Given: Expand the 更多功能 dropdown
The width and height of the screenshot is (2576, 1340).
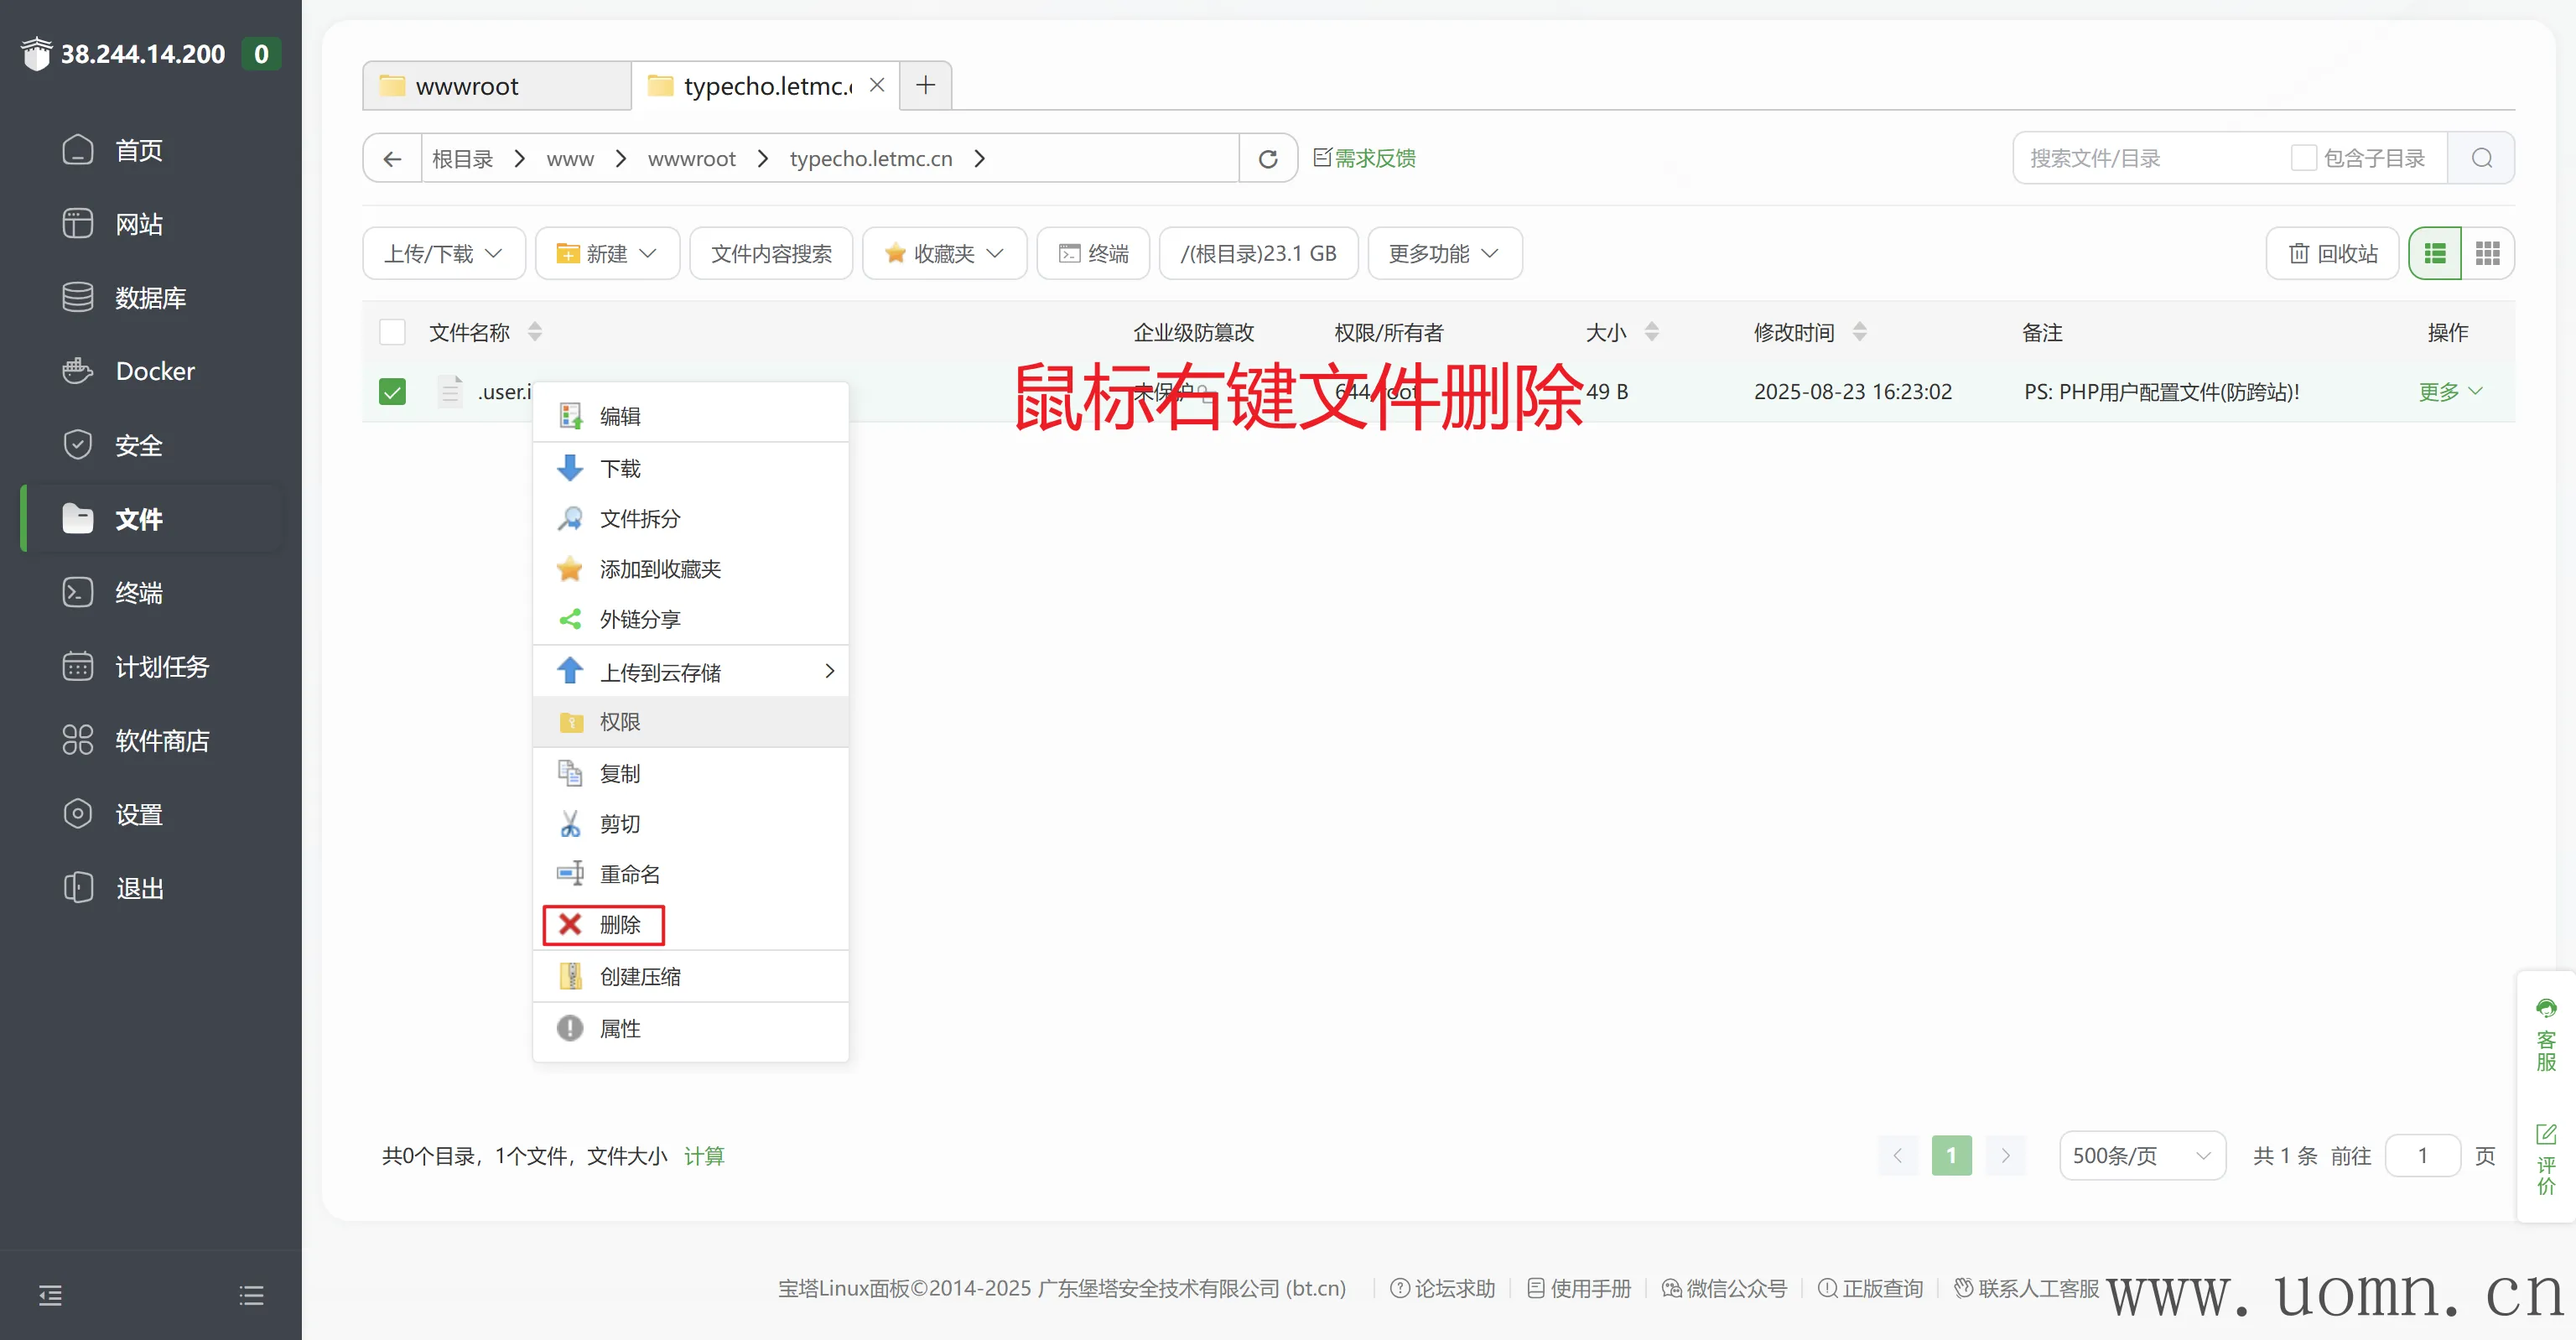Looking at the screenshot, I should click(x=1443, y=254).
